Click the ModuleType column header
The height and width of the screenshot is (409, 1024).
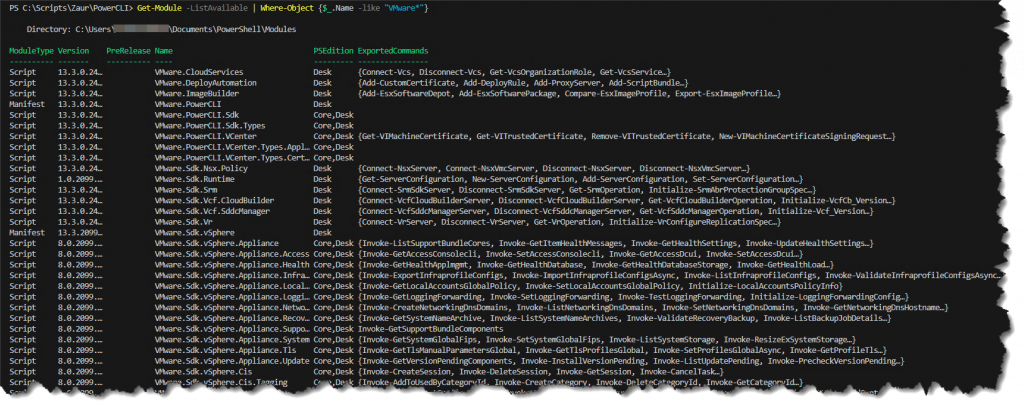[31, 50]
